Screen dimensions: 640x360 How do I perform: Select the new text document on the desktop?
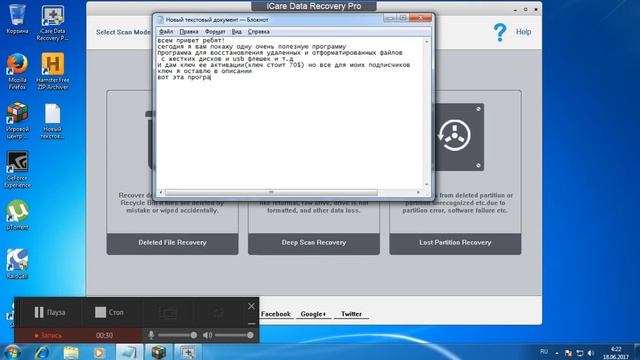click(52, 121)
